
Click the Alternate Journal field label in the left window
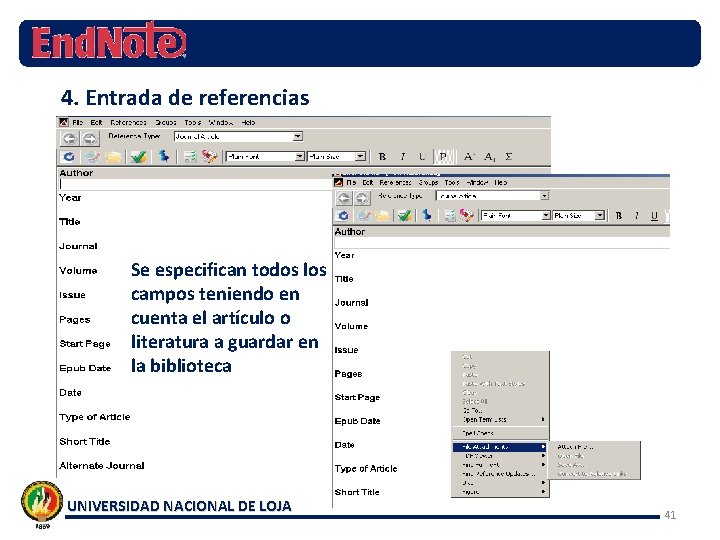[101, 466]
